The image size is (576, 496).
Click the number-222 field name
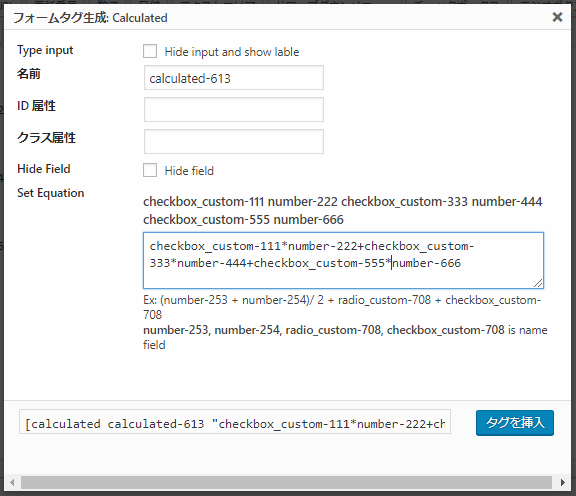pyautogui.click(x=303, y=202)
